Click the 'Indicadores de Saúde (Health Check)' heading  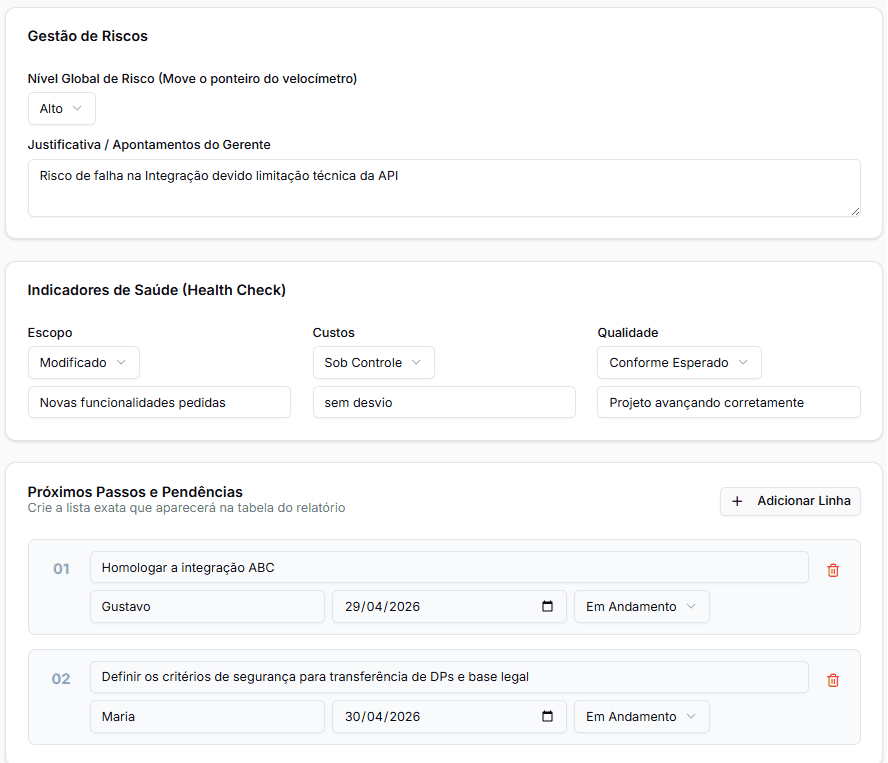[x=156, y=290]
